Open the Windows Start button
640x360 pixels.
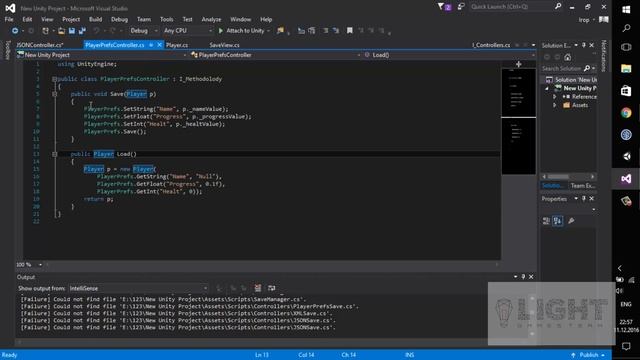point(626,9)
